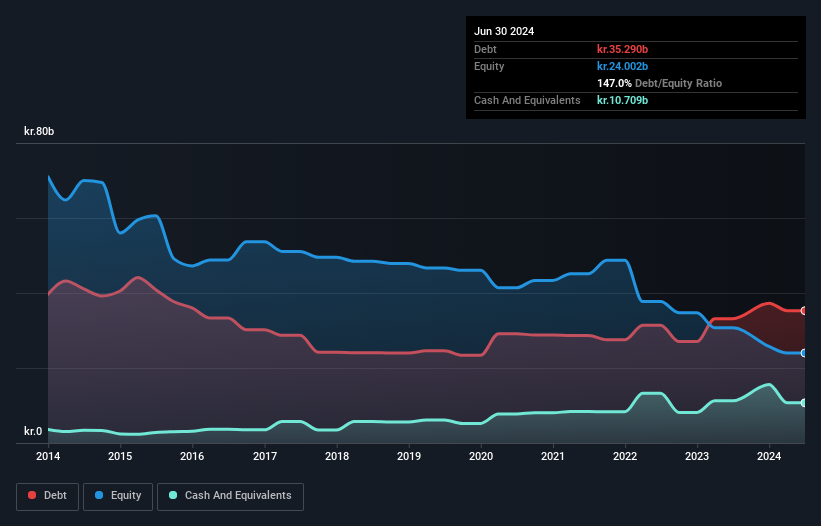
Task: Click the kr.0 y-axis label
Action: tap(33, 431)
